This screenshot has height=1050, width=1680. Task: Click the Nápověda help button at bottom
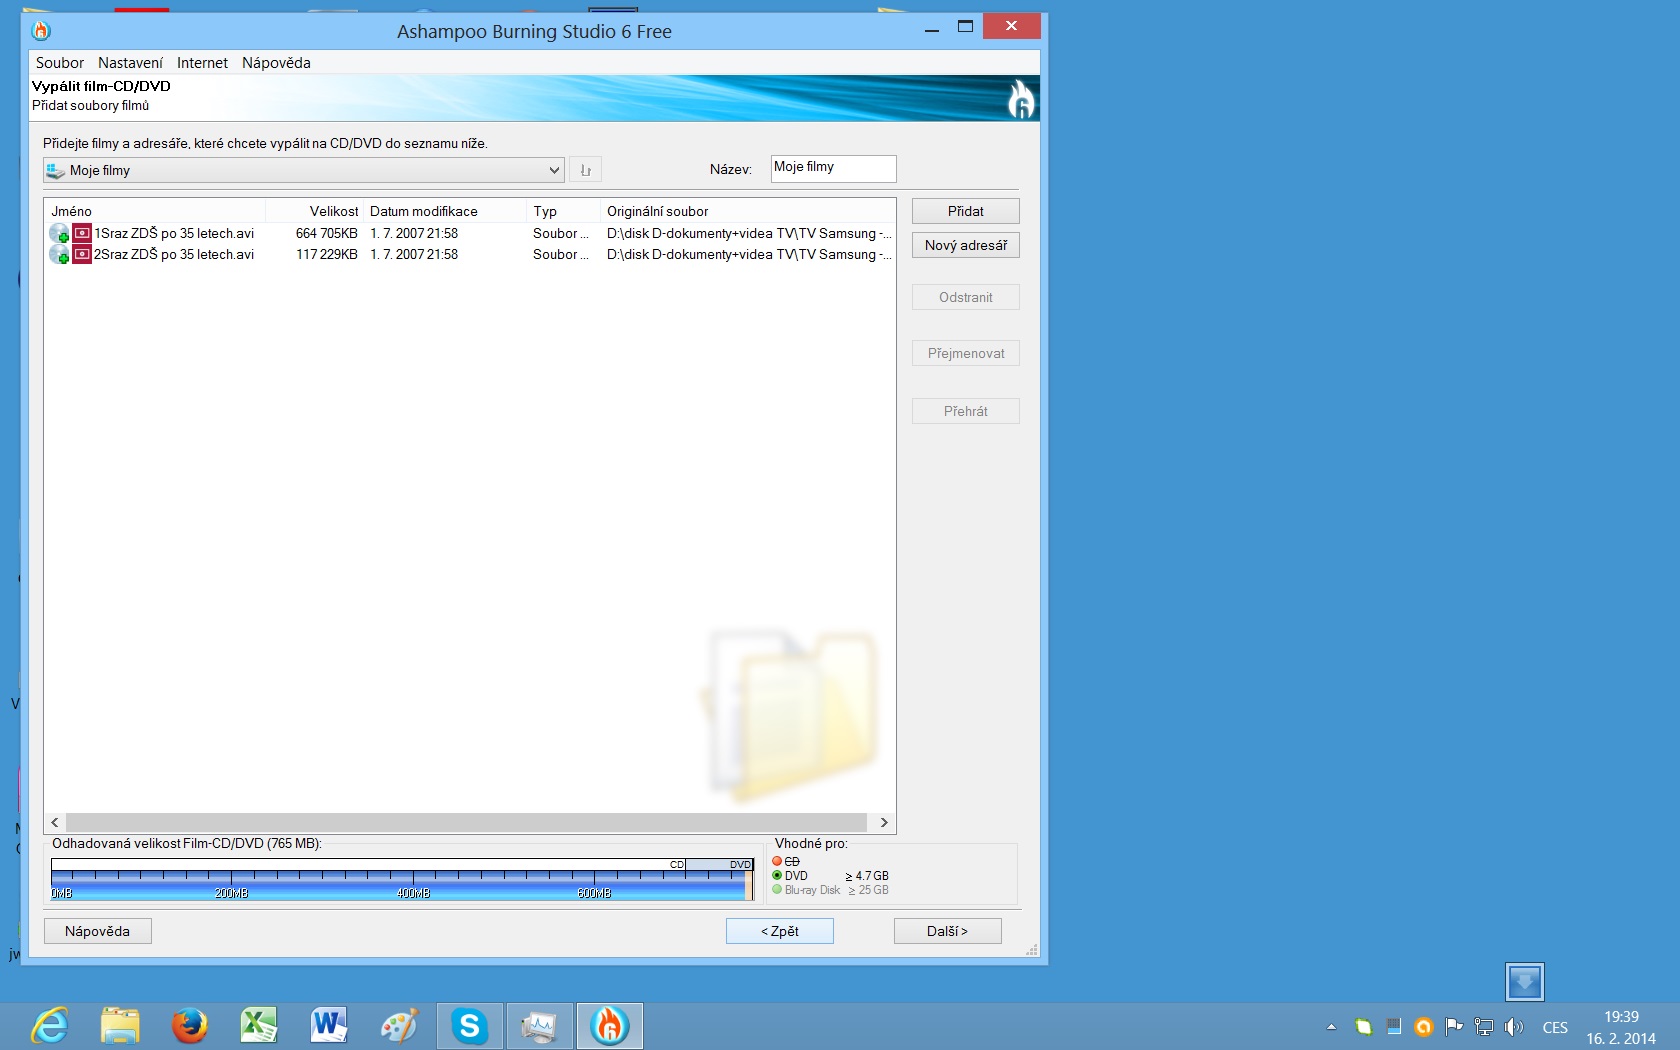point(98,931)
